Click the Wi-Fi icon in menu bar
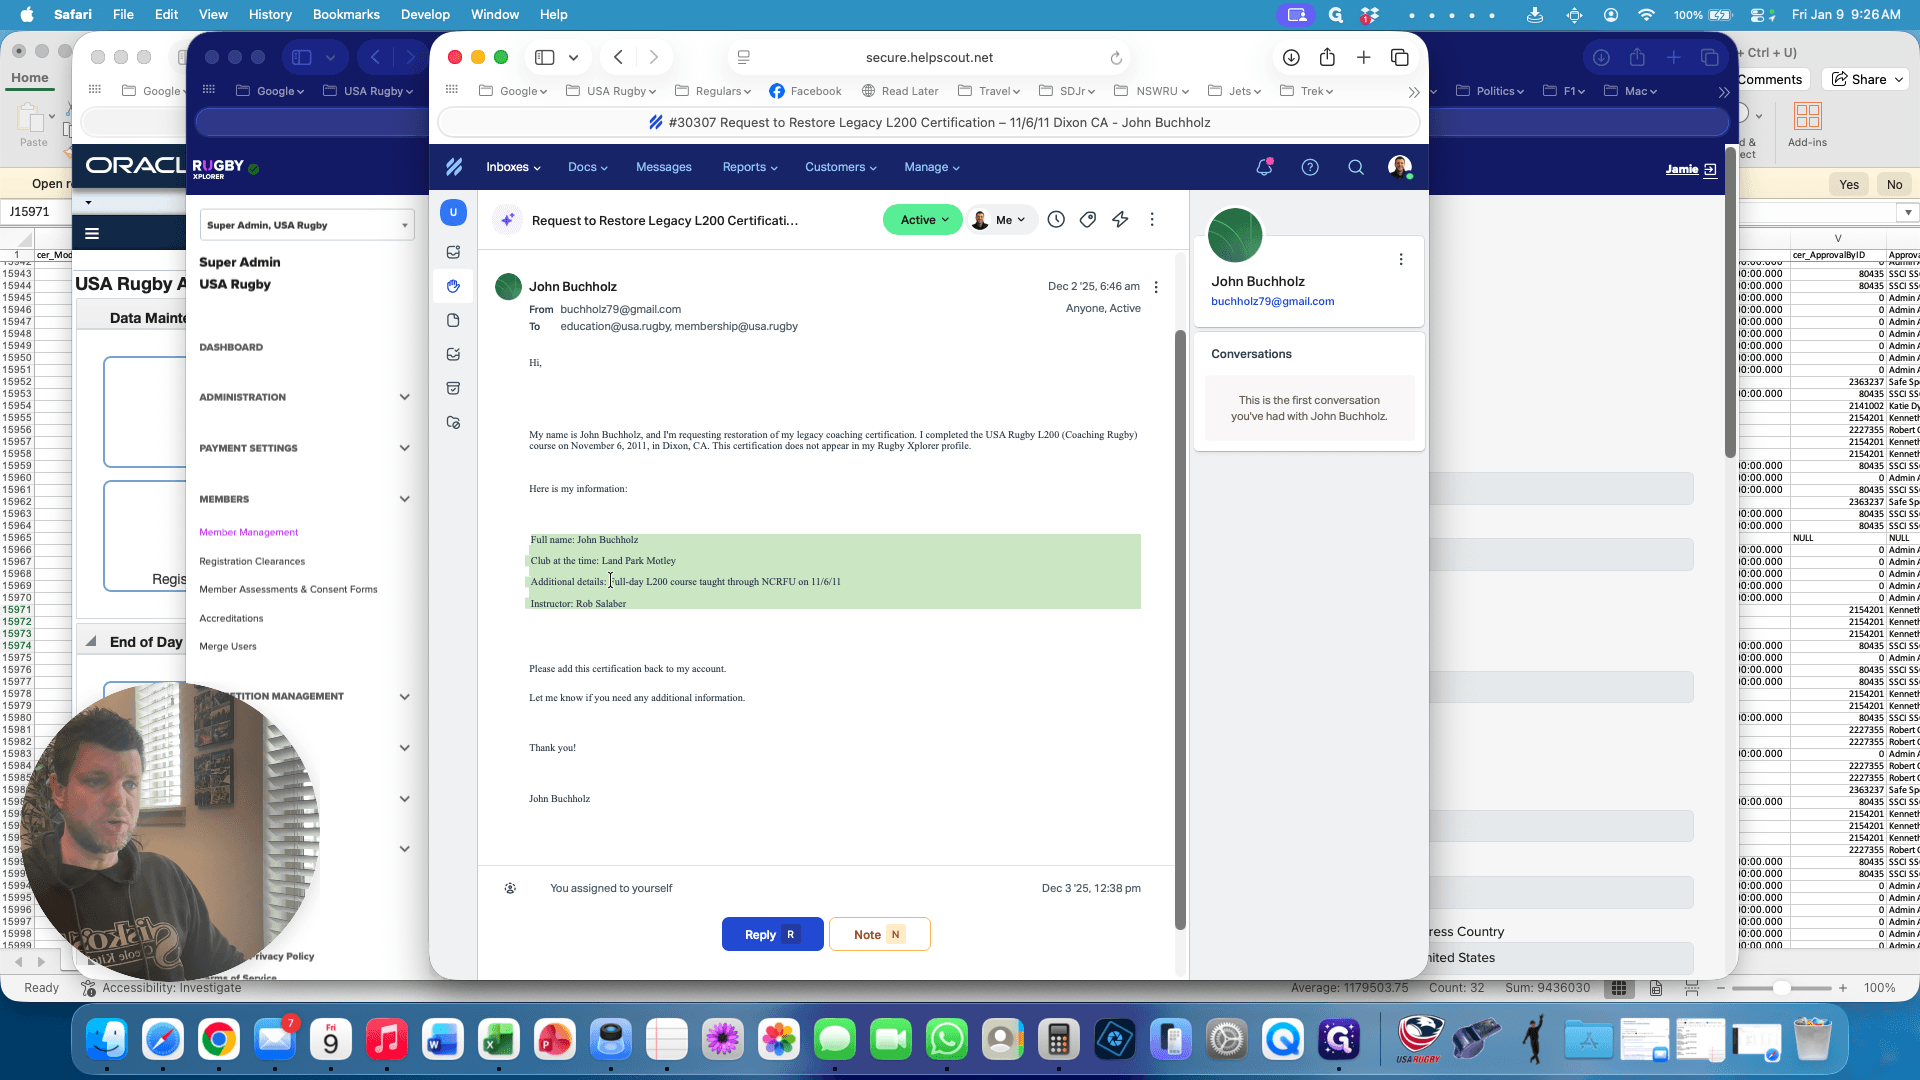This screenshot has height=1080, width=1920. coord(1645,14)
